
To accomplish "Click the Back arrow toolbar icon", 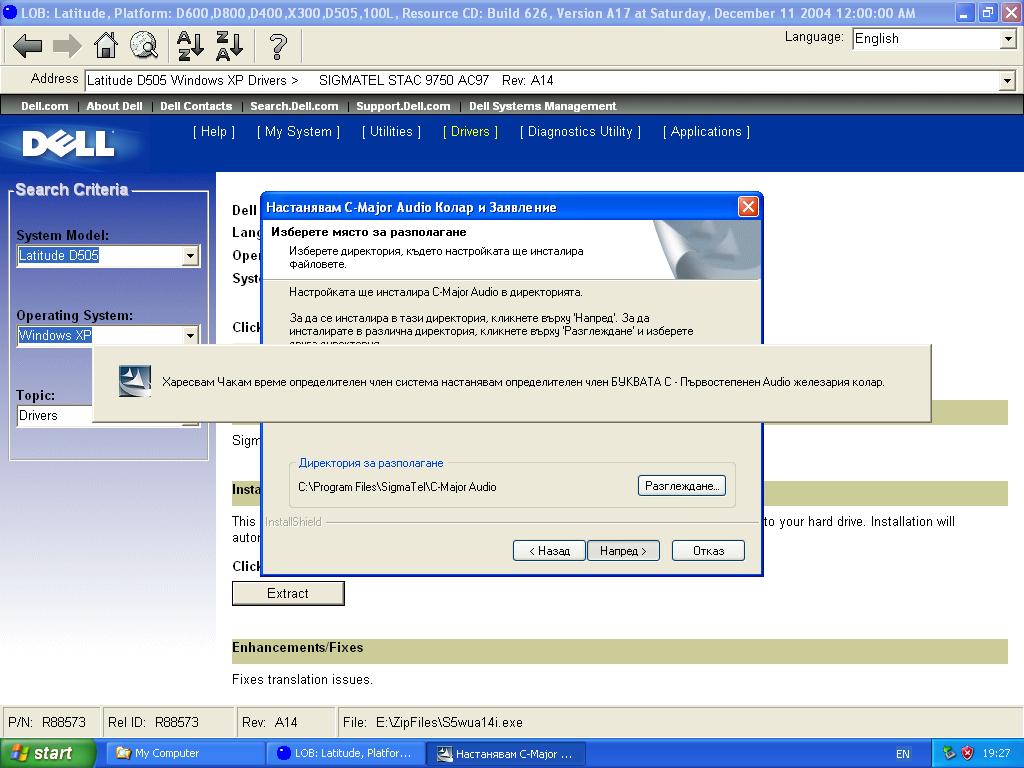I will (27, 46).
